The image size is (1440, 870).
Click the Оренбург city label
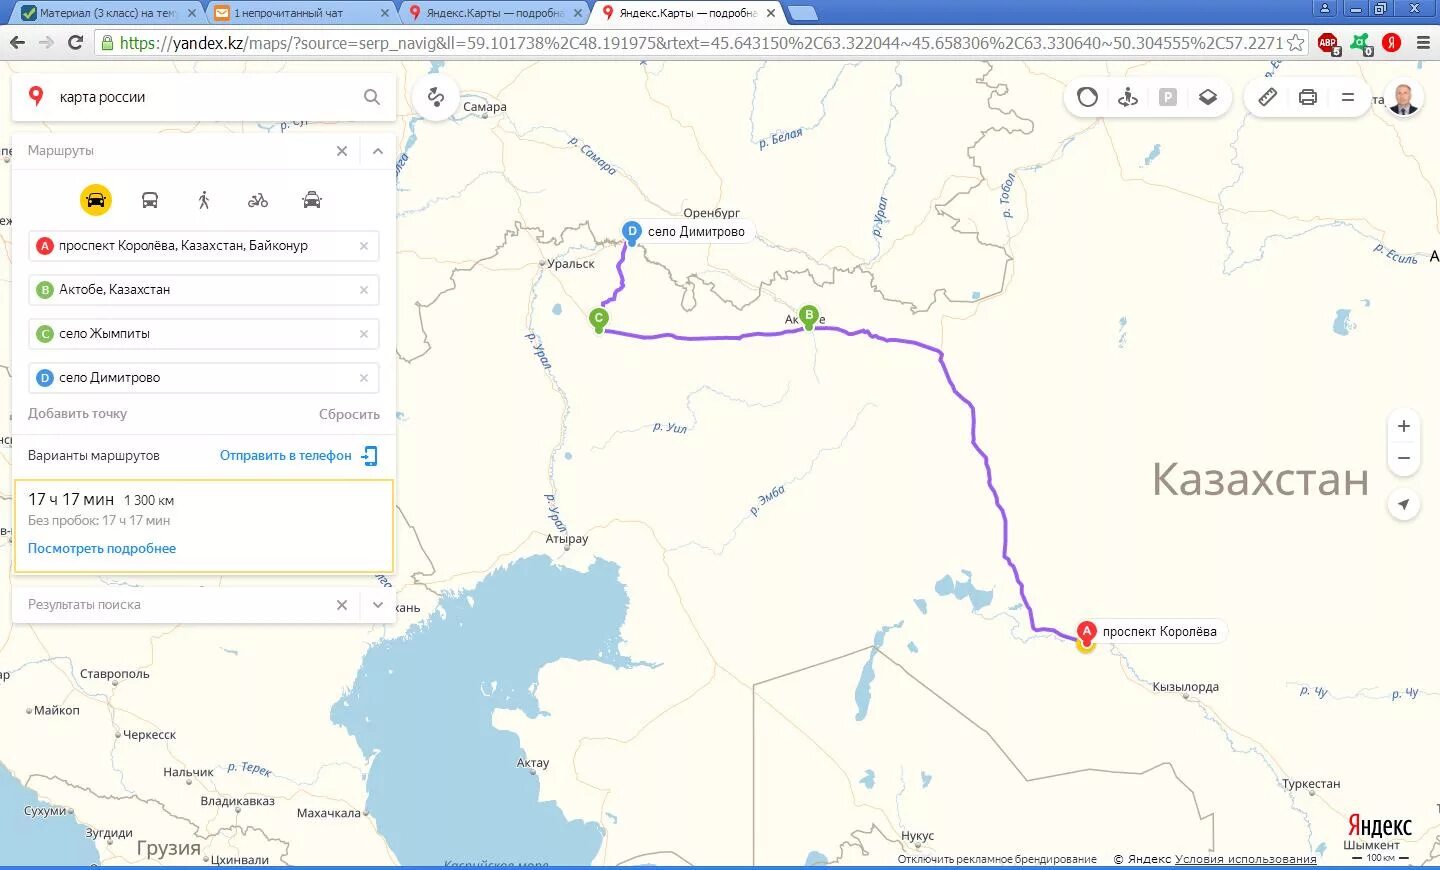pyautogui.click(x=711, y=213)
